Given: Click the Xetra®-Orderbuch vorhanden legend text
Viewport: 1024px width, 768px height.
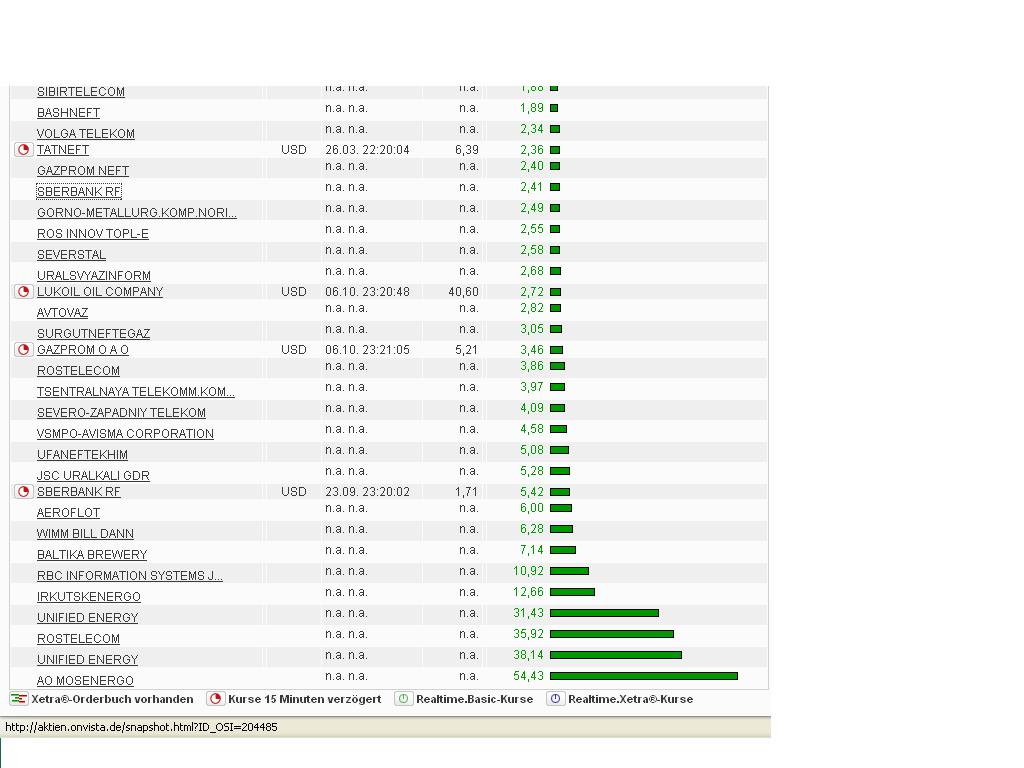Looking at the screenshot, I should [x=112, y=699].
